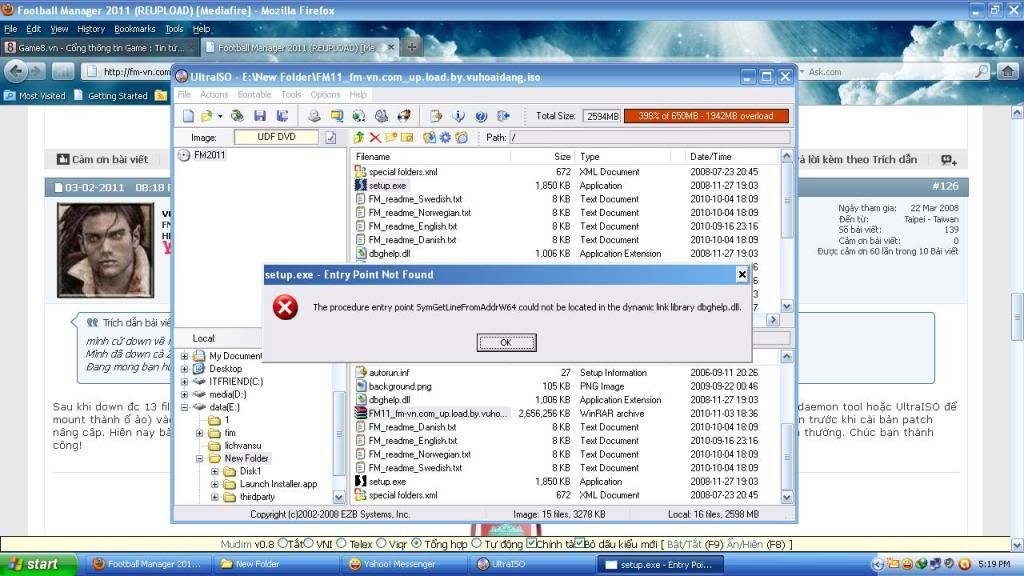Viewport: 1024px width, 576px height.
Task: Open the dropdown arrow beside Open file icon
Action: (219, 116)
